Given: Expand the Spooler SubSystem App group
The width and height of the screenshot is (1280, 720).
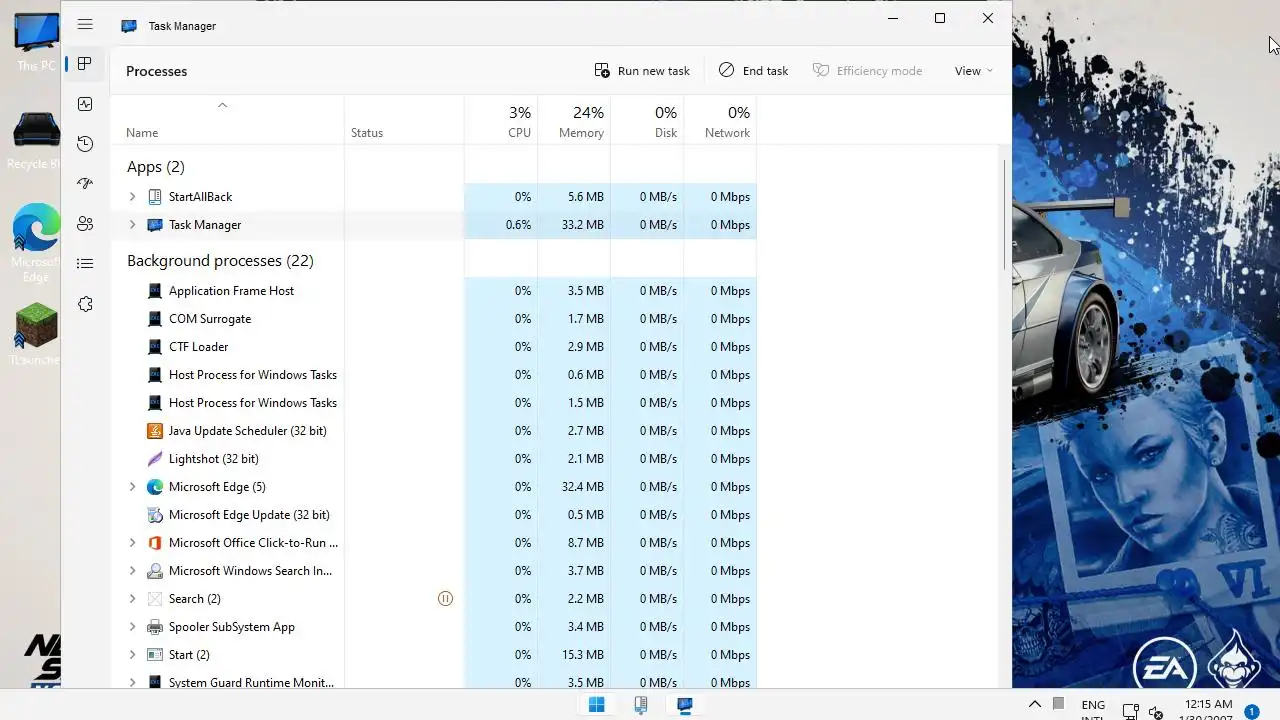Looking at the screenshot, I should pyautogui.click(x=132, y=627).
